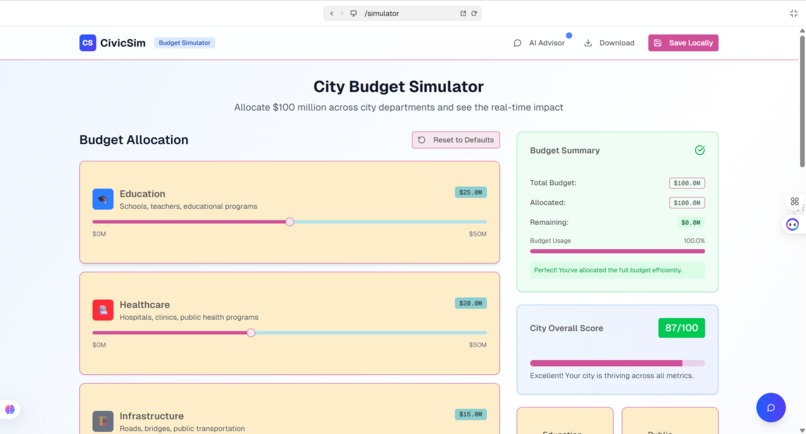Click the Reset to Defaults circular arrow icon
Screen dimensions: 806x434
click(x=422, y=140)
